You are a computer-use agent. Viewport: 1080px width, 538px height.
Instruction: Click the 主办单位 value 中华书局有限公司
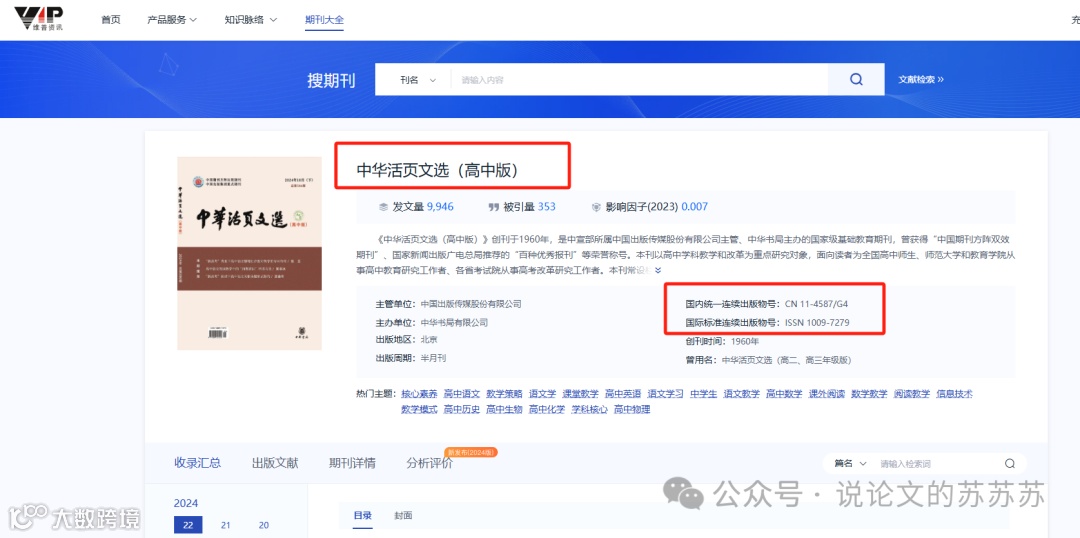click(454, 322)
